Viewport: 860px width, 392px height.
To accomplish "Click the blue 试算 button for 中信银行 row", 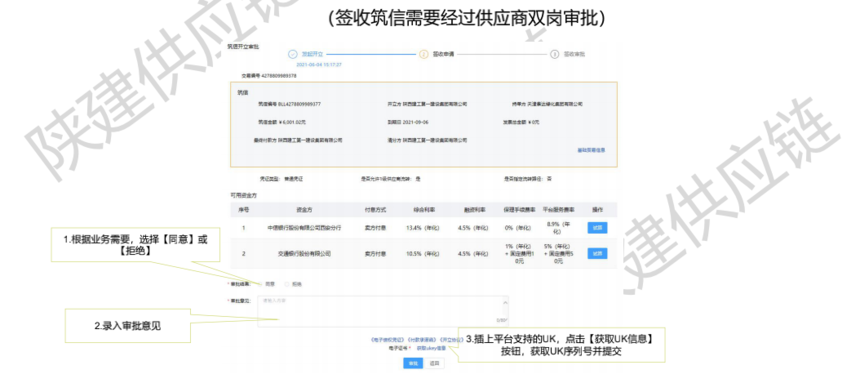I will point(597,228).
